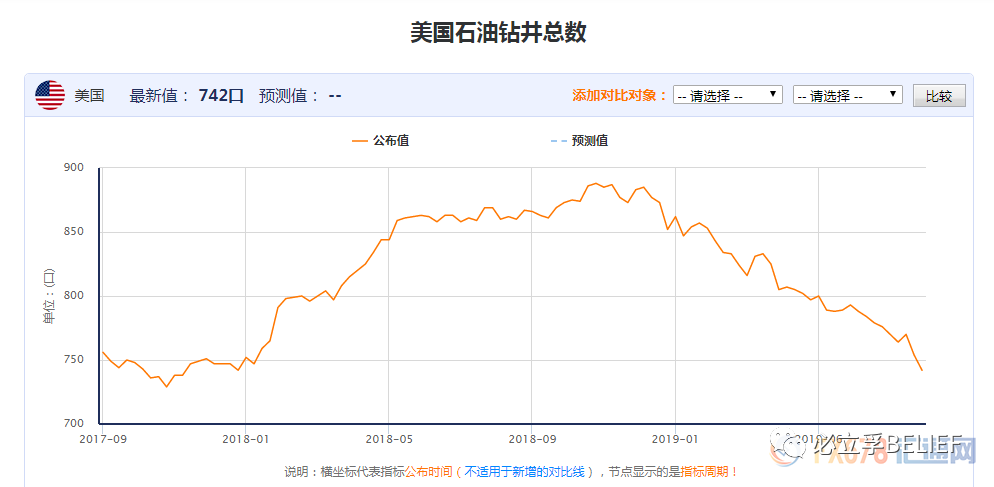Image resolution: width=994 pixels, height=487 pixels.
Task: Click the 2018-05 x-axis label
Action: pos(388,438)
